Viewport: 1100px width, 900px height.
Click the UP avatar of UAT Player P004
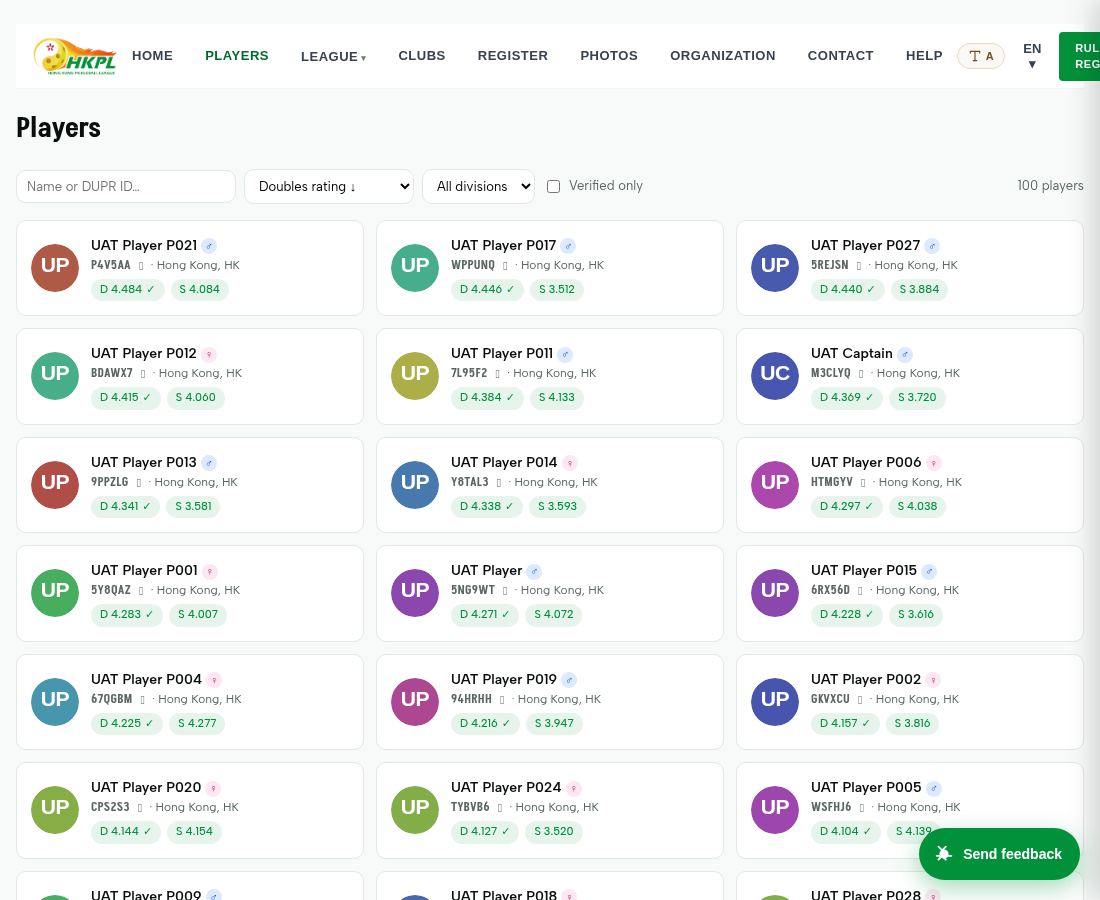click(x=55, y=701)
